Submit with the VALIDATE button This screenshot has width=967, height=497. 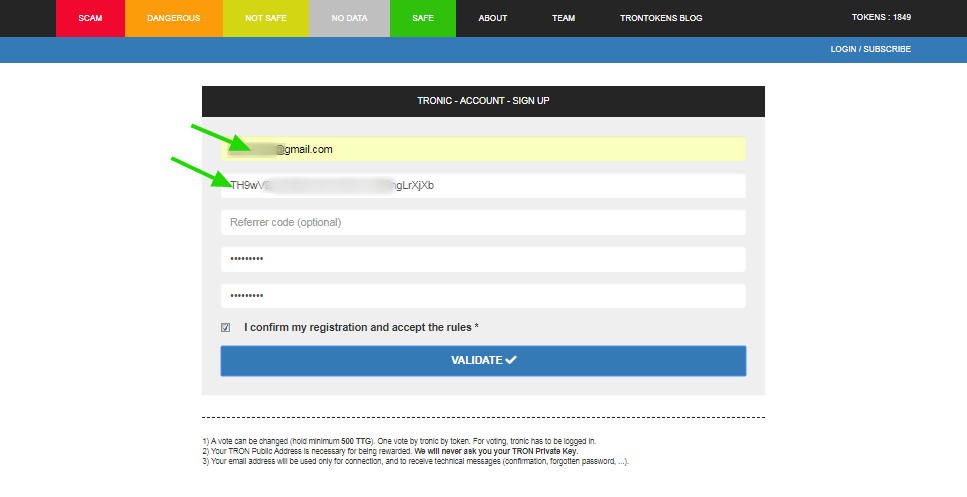(483, 361)
